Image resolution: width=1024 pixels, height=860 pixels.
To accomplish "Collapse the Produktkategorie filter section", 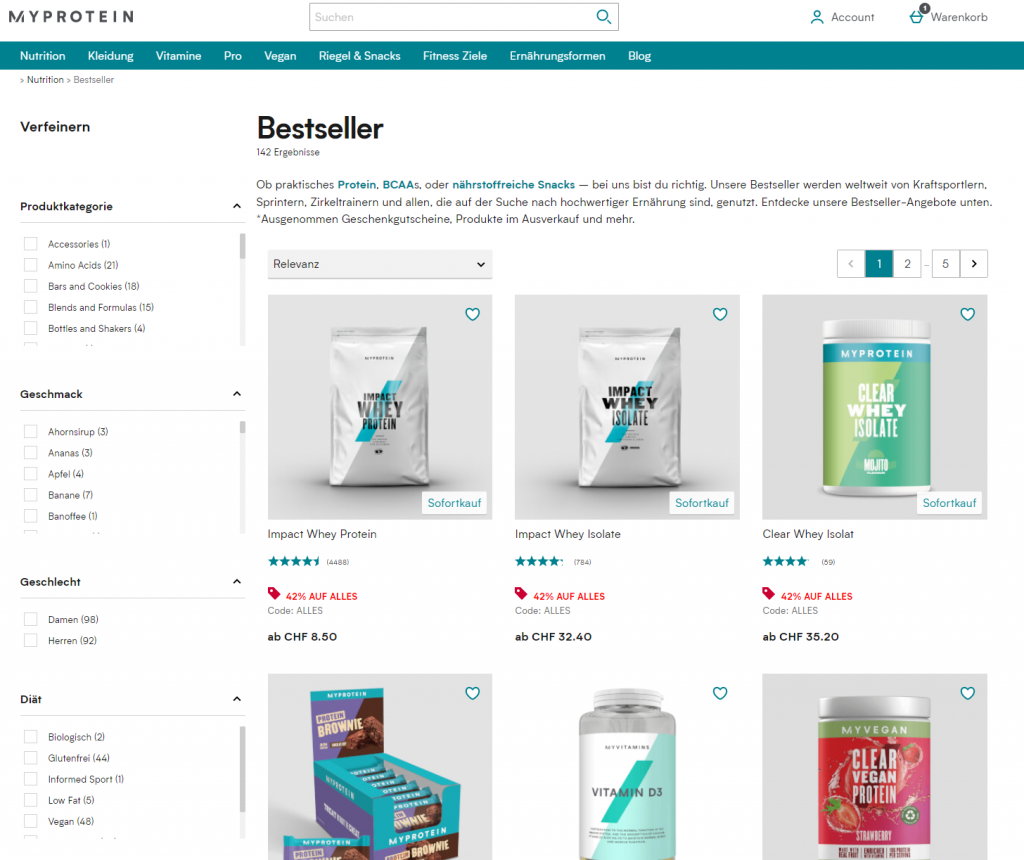I will pyautogui.click(x=236, y=206).
